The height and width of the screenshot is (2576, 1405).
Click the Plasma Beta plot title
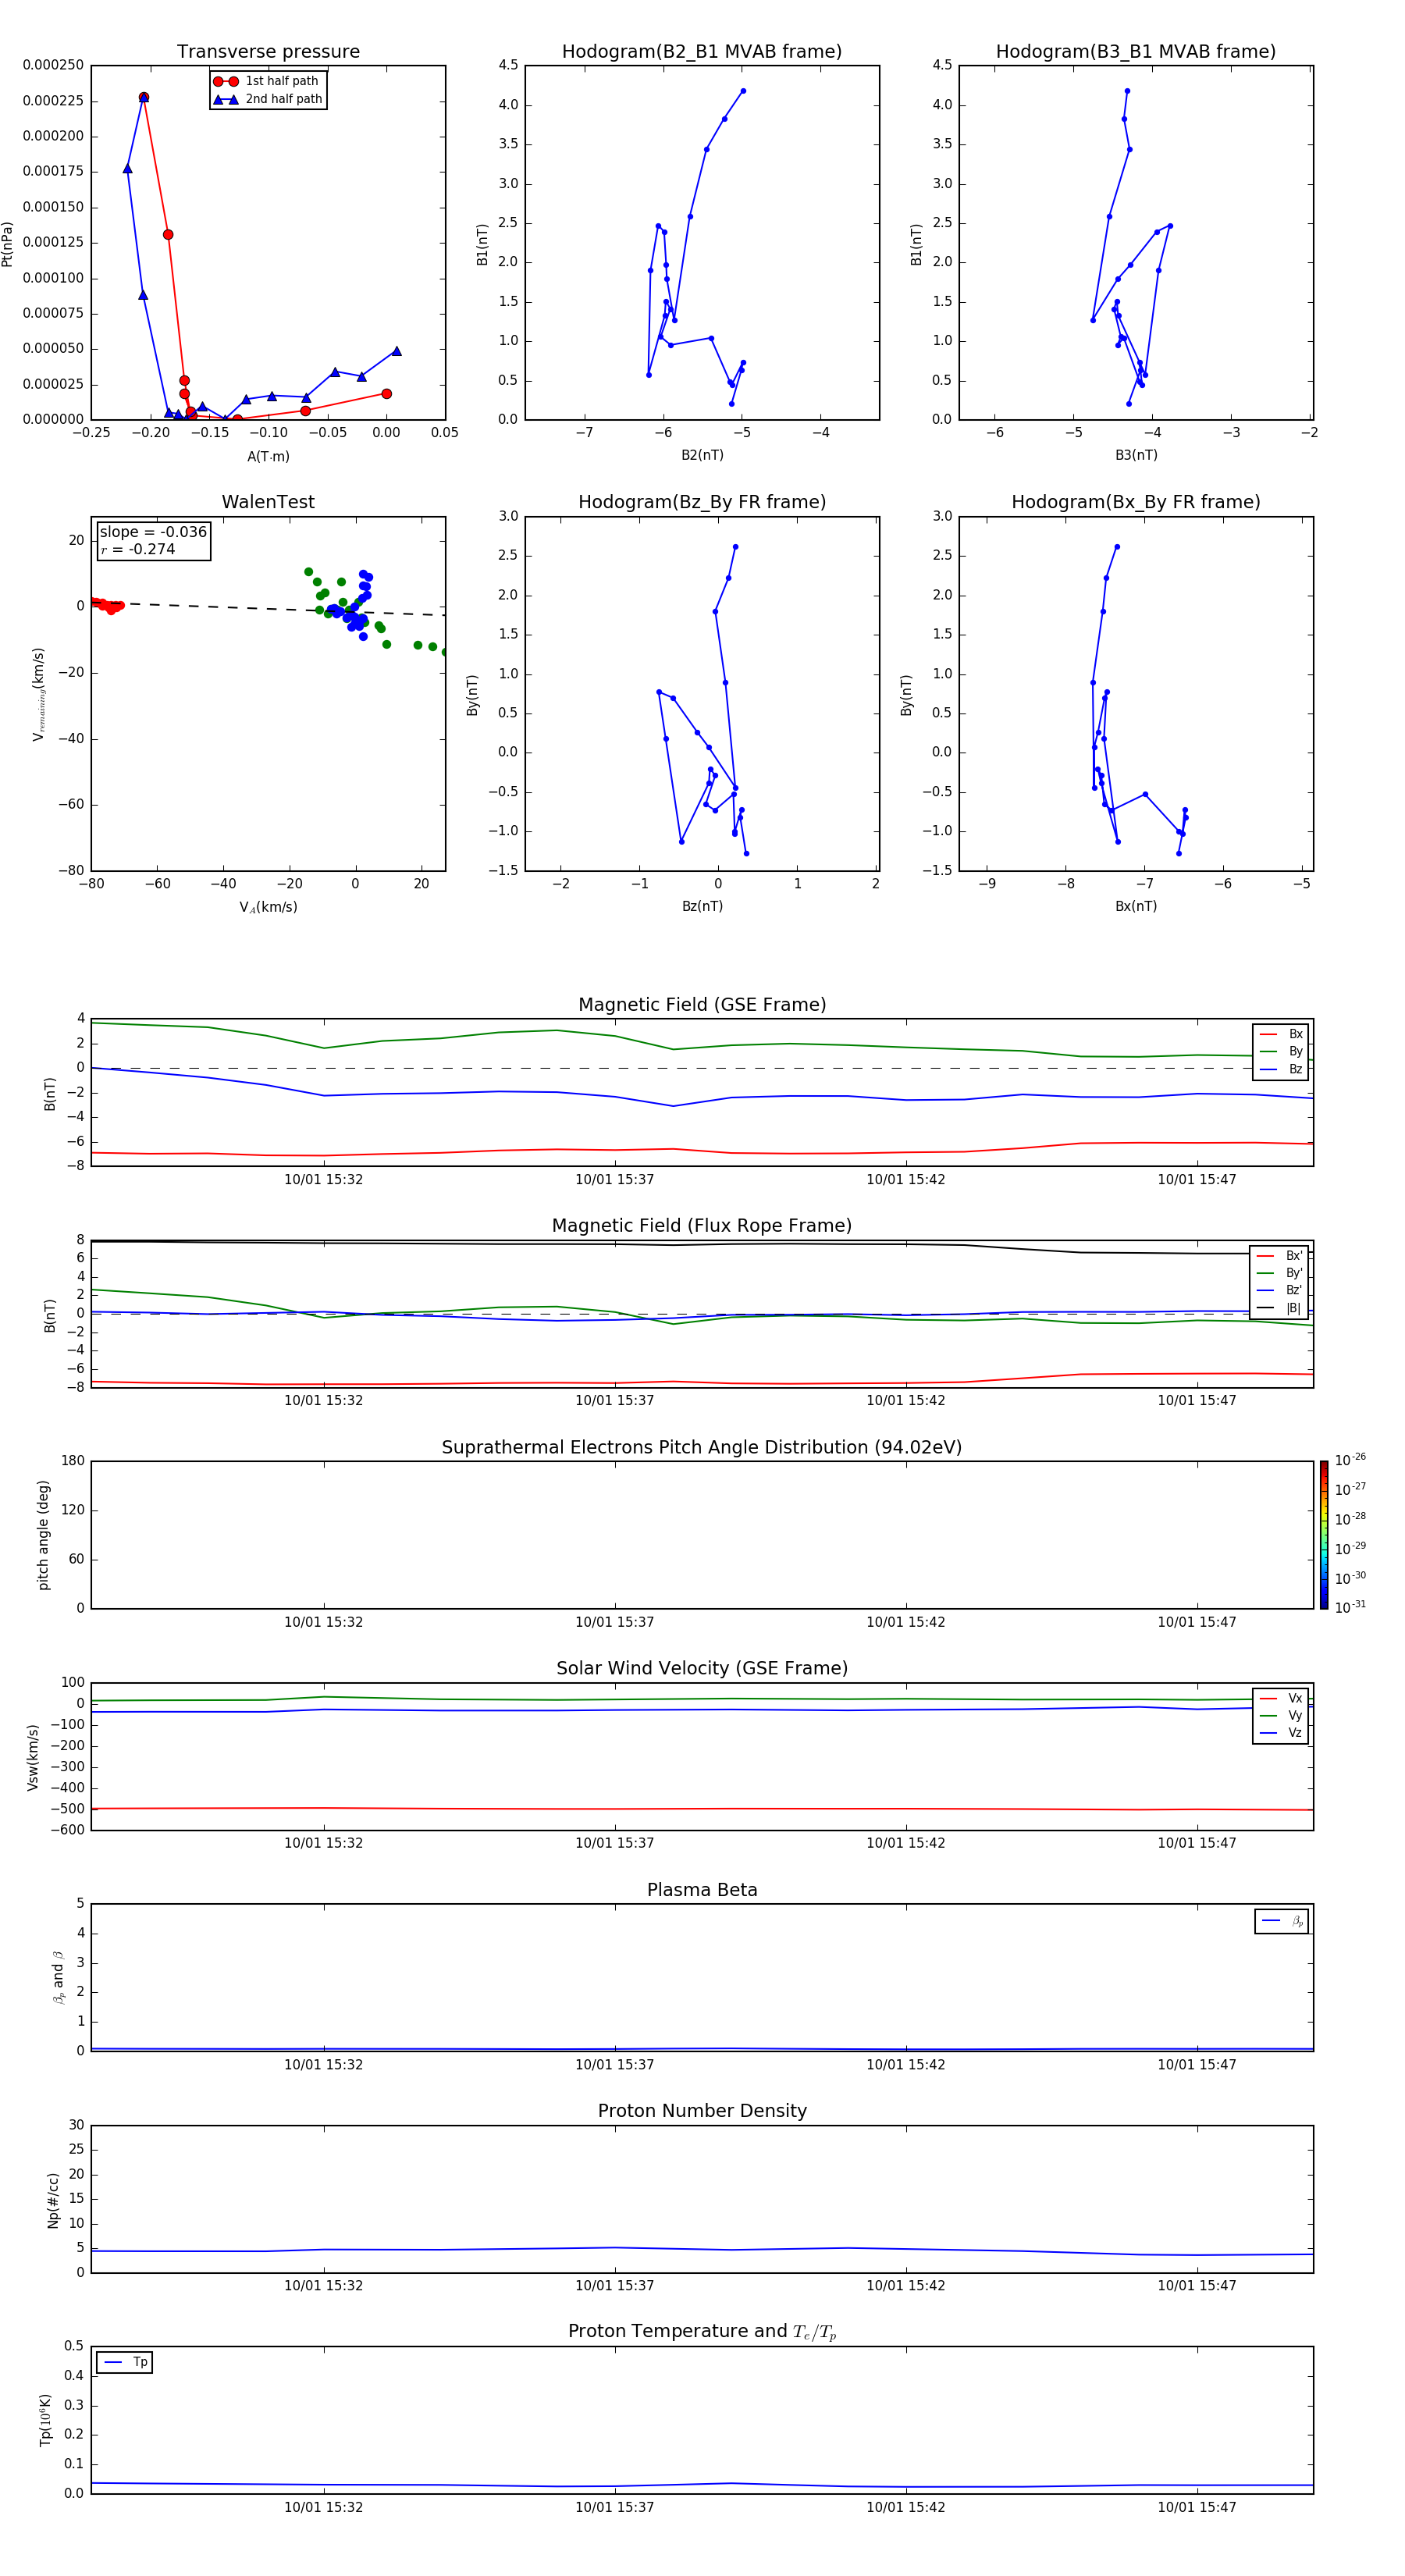tap(702, 1890)
